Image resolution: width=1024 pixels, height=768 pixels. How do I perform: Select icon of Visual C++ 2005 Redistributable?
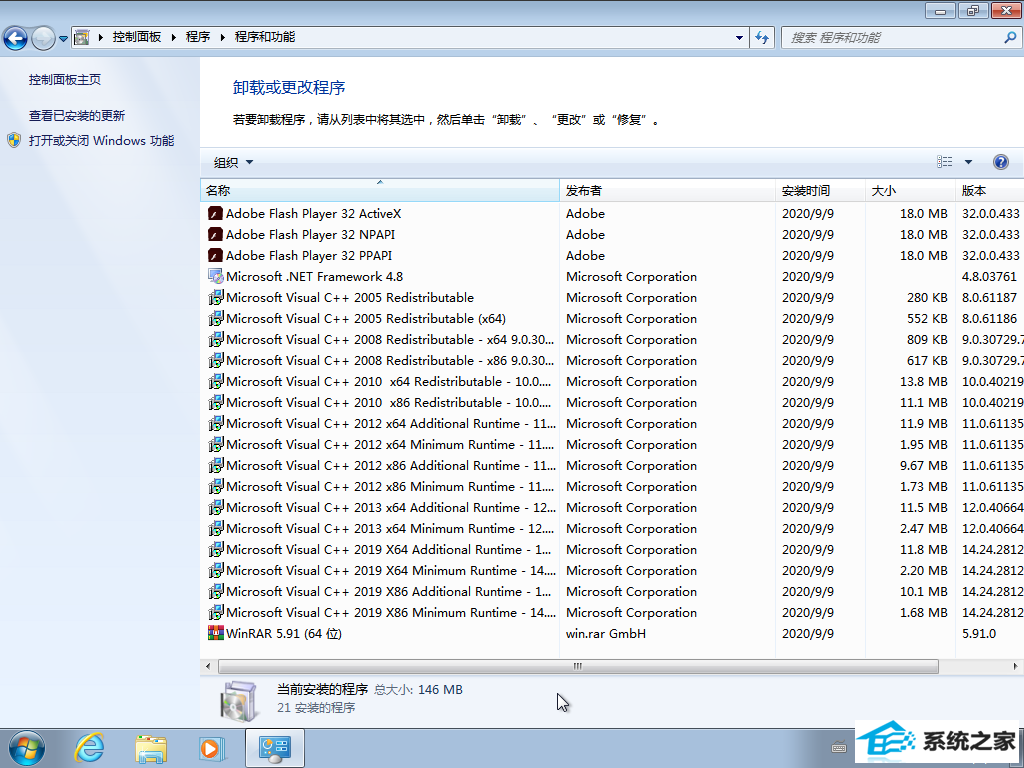(x=216, y=297)
